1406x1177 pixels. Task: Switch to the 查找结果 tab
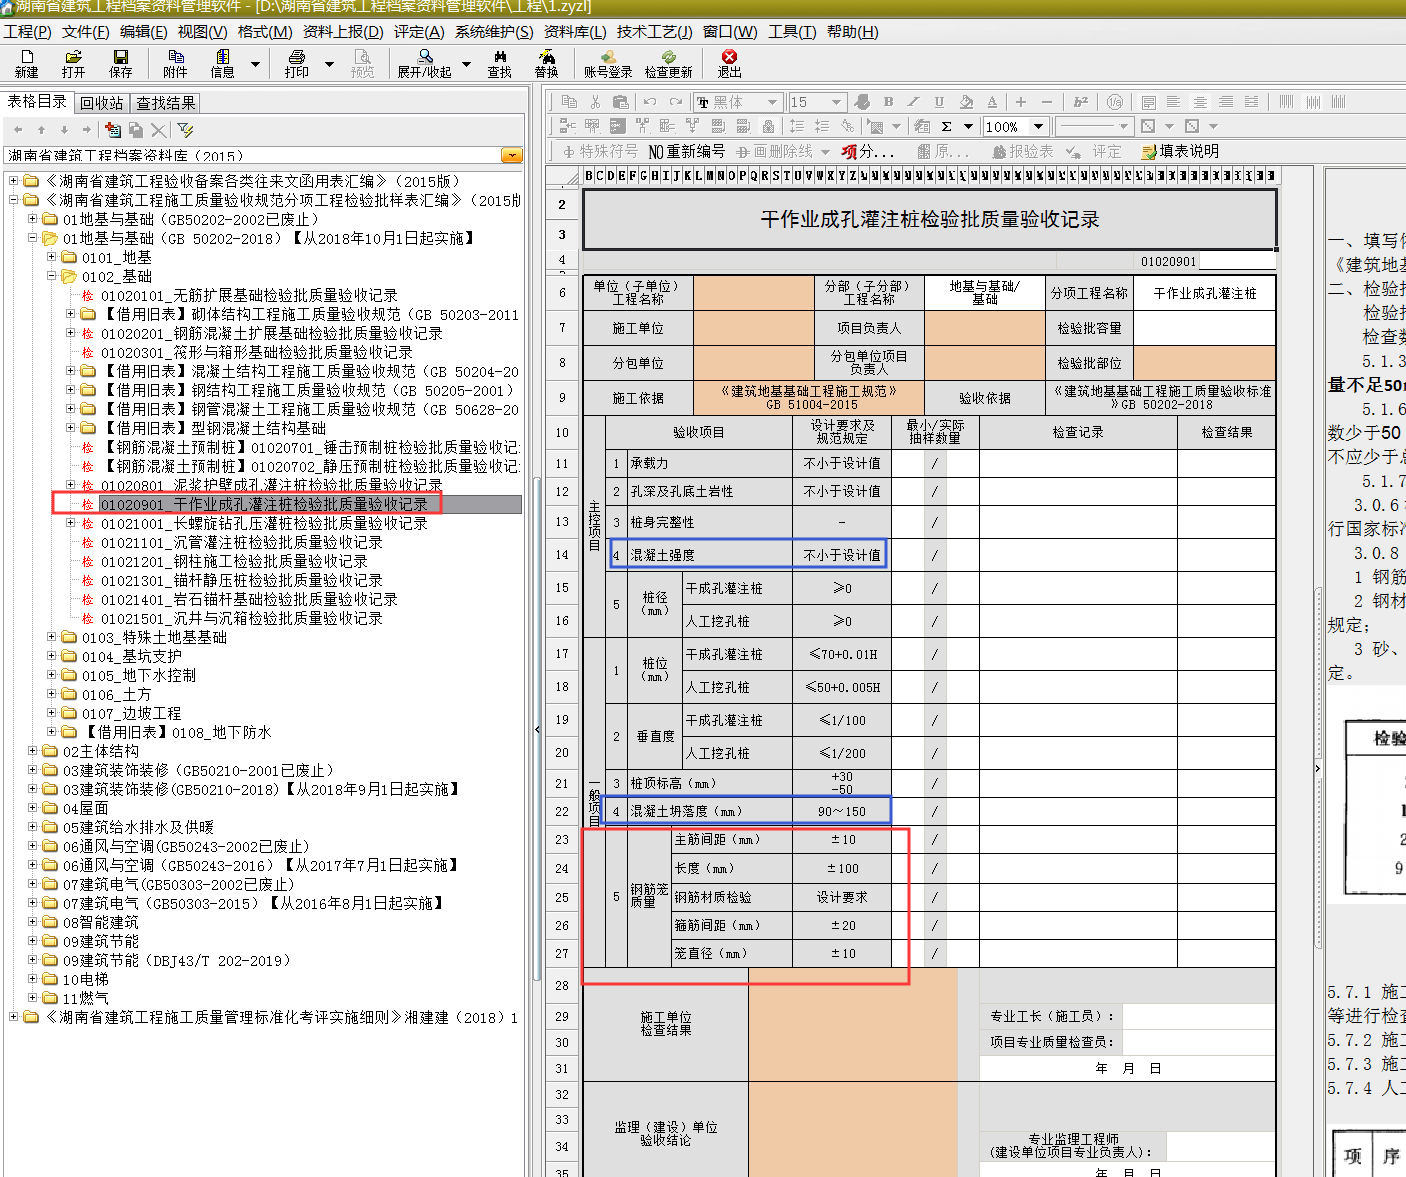pos(166,103)
